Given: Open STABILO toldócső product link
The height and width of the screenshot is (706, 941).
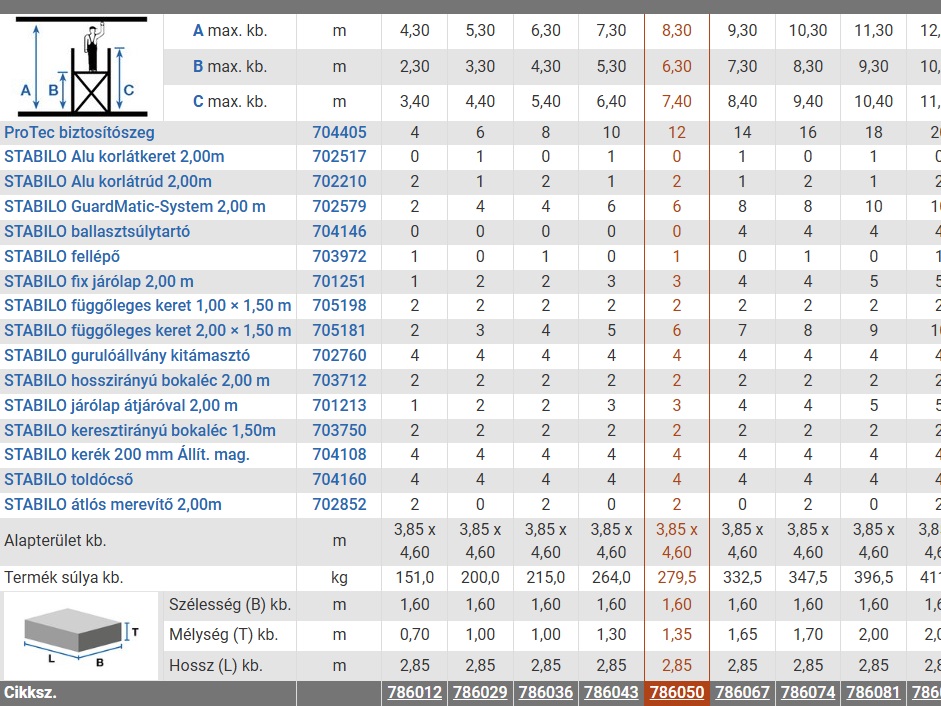Looking at the screenshot, I should pyautogui.click(x=69, y=480).
